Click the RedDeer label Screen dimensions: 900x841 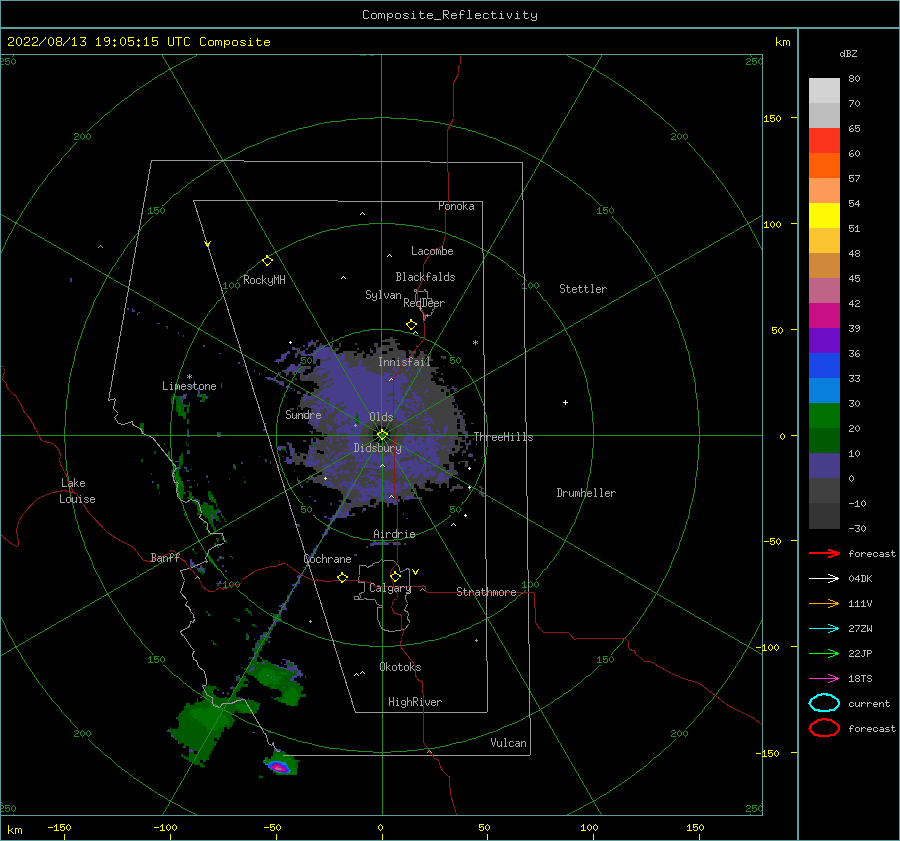424,303
